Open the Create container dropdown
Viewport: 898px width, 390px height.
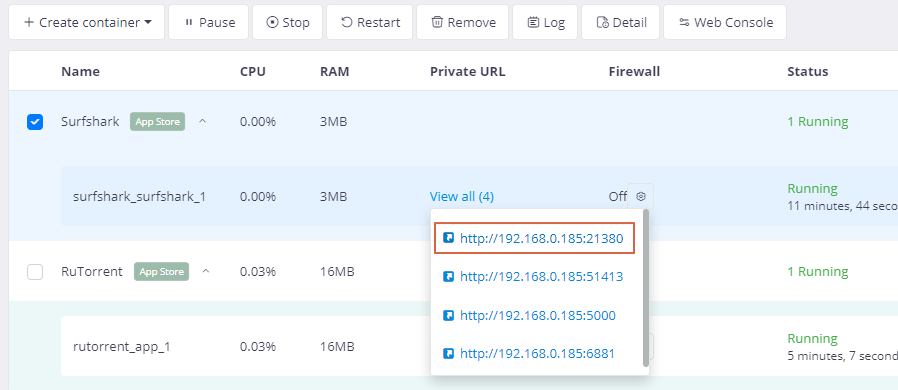coord(86,22)
